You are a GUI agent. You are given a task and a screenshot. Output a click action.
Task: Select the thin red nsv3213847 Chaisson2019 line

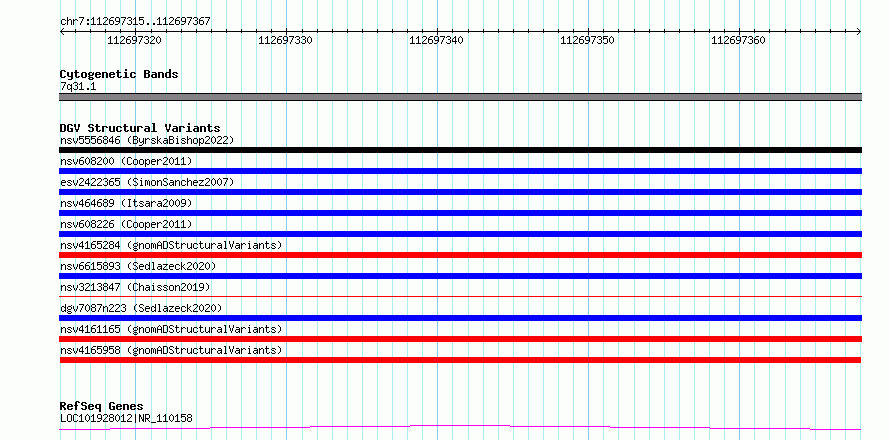(x=460, y=296)
